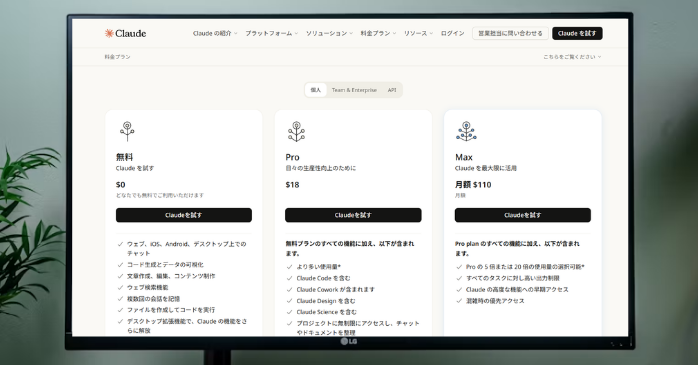Expand the 料金プラン navigation menu
Image resolution: width=698 pixels, height=365 pixels.
point(378,33)
